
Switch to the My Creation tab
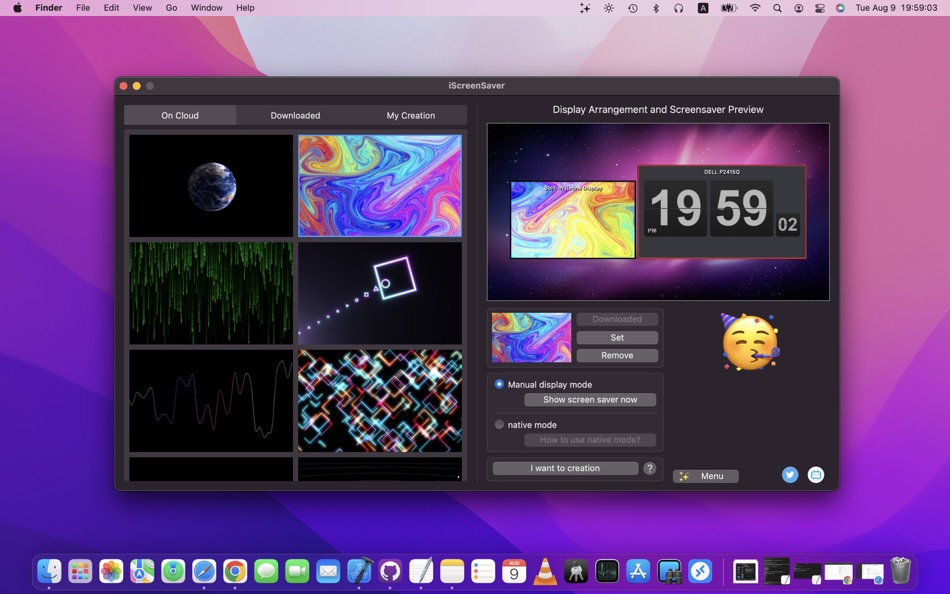[x=410, y=115]
